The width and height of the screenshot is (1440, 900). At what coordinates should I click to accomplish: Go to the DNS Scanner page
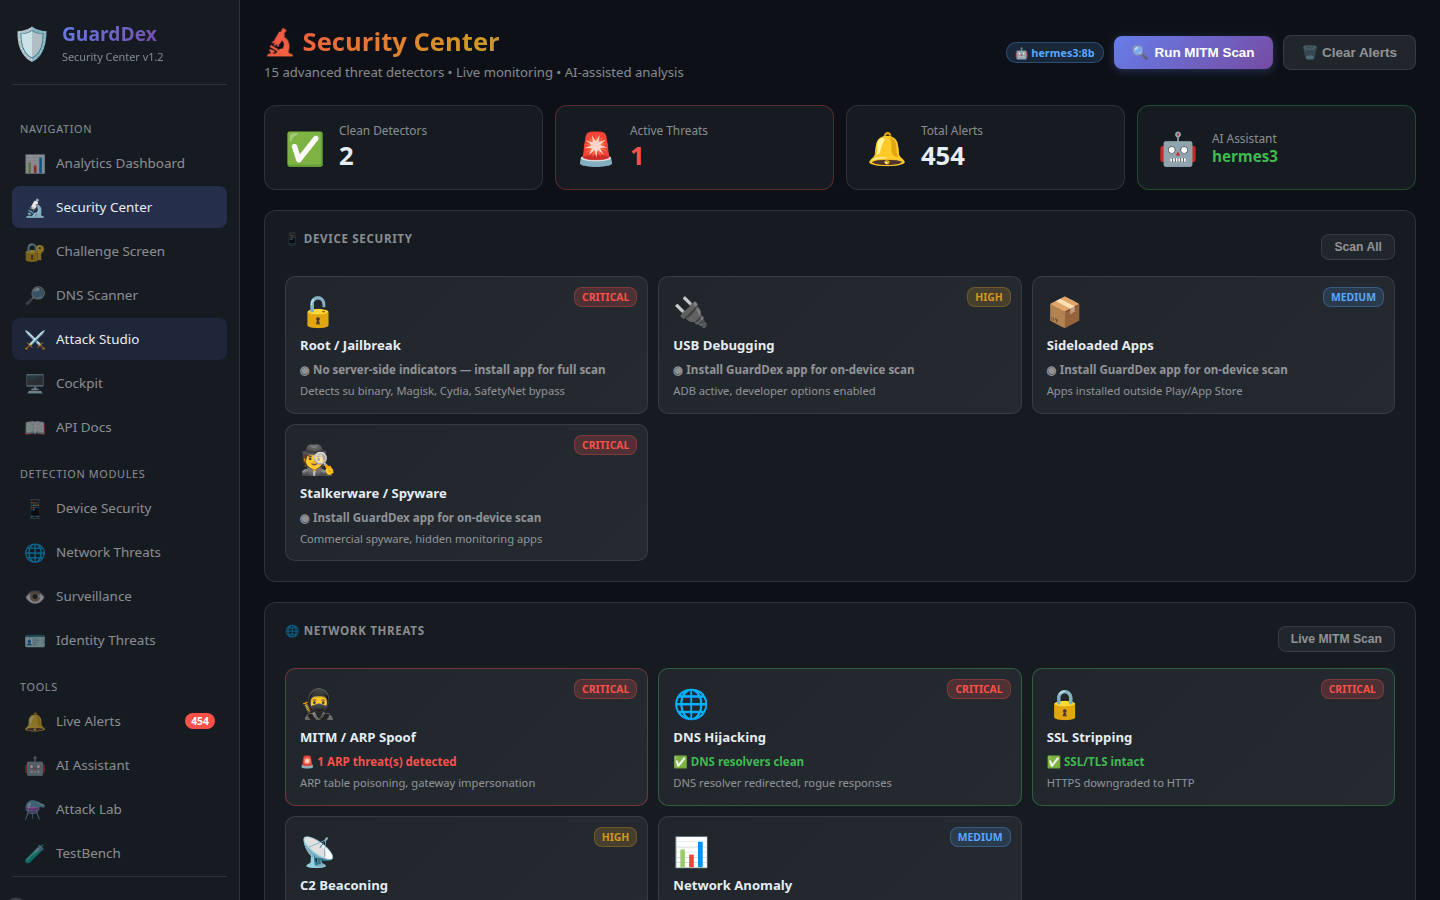click(119, 296)
